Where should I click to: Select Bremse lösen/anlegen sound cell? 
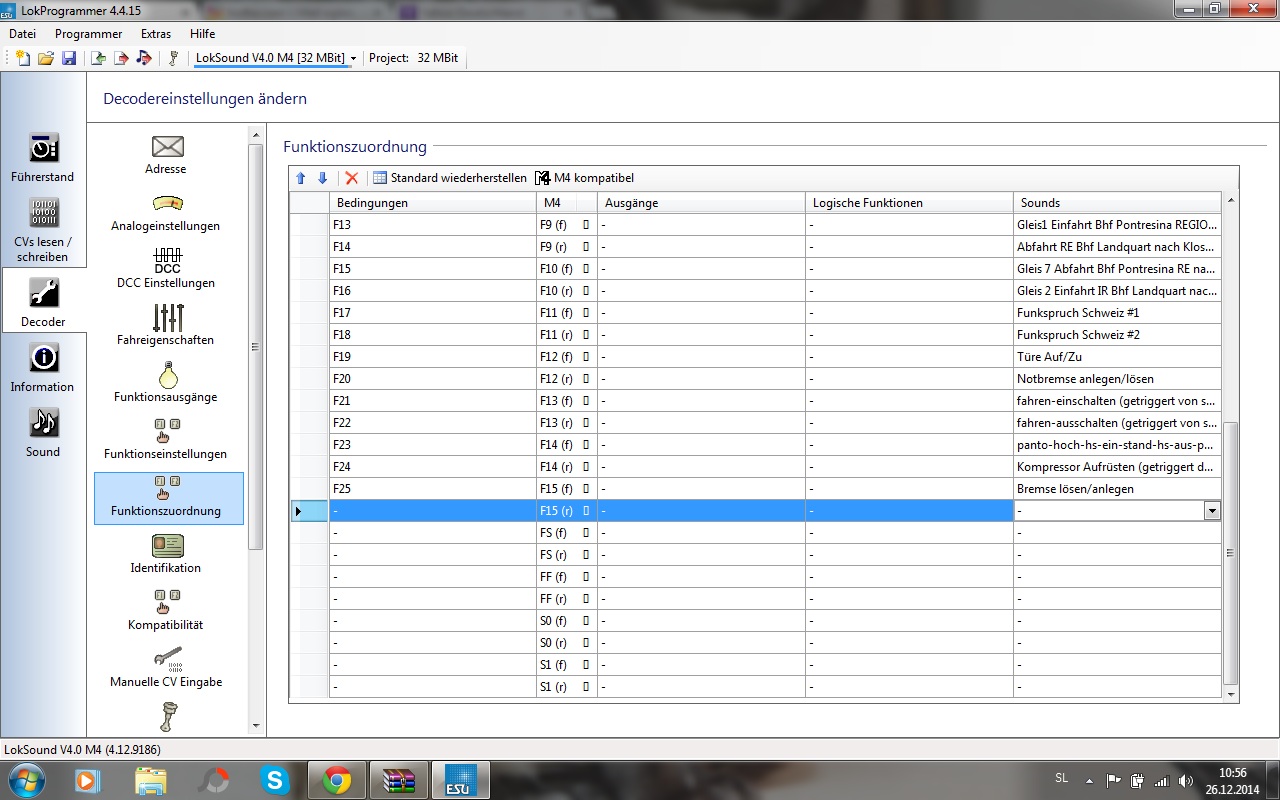pos(1117,489)
